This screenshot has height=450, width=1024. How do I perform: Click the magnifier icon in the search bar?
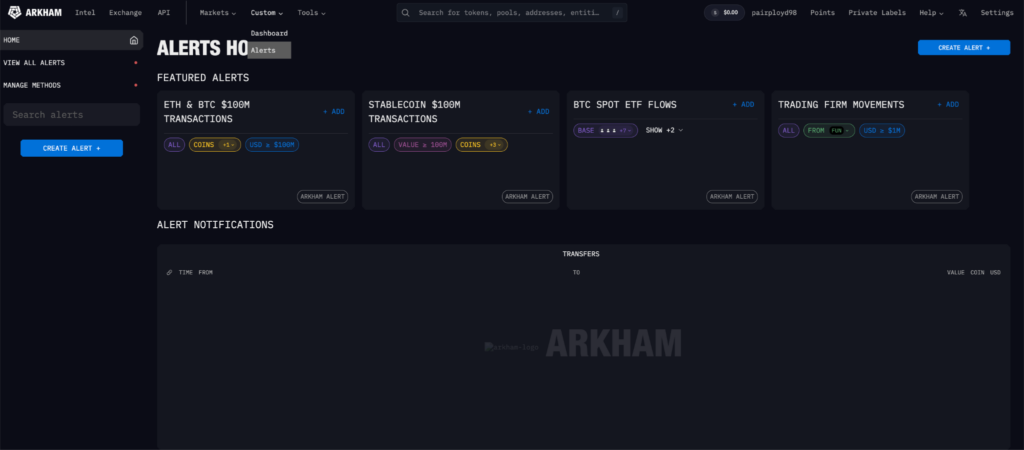pyautogui.click(x=408, y=13)
